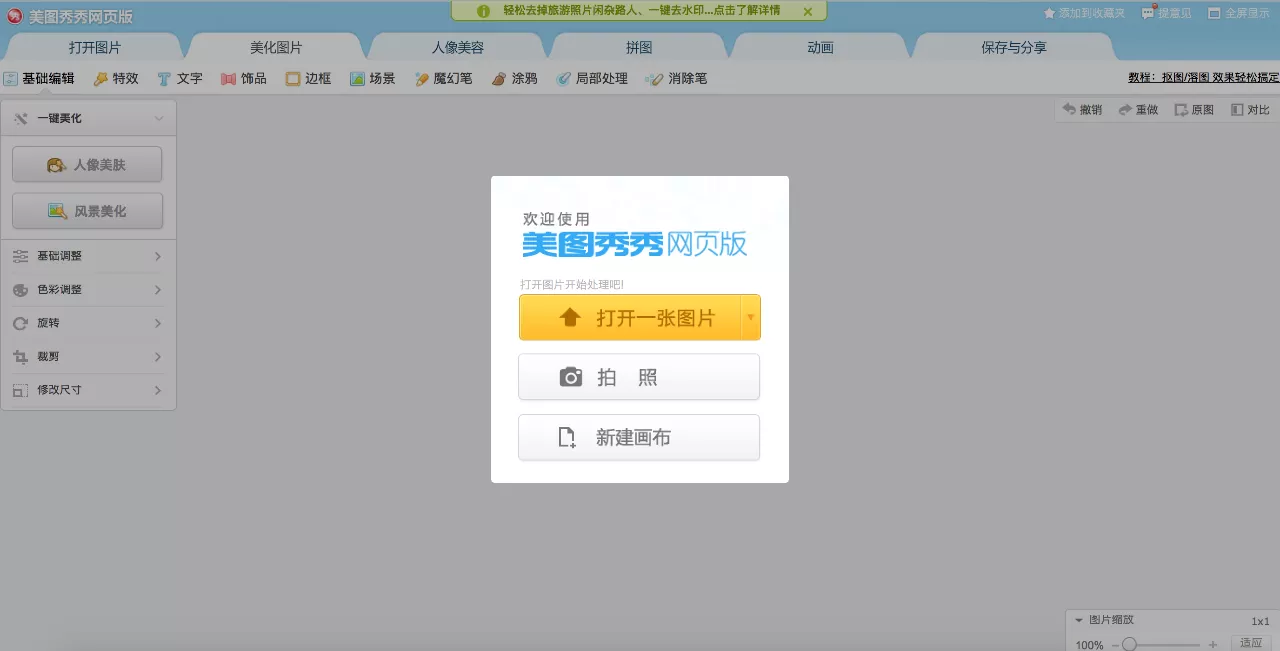Select the 文字 text tool
1280x651 pixels.
tap(180, 78)
